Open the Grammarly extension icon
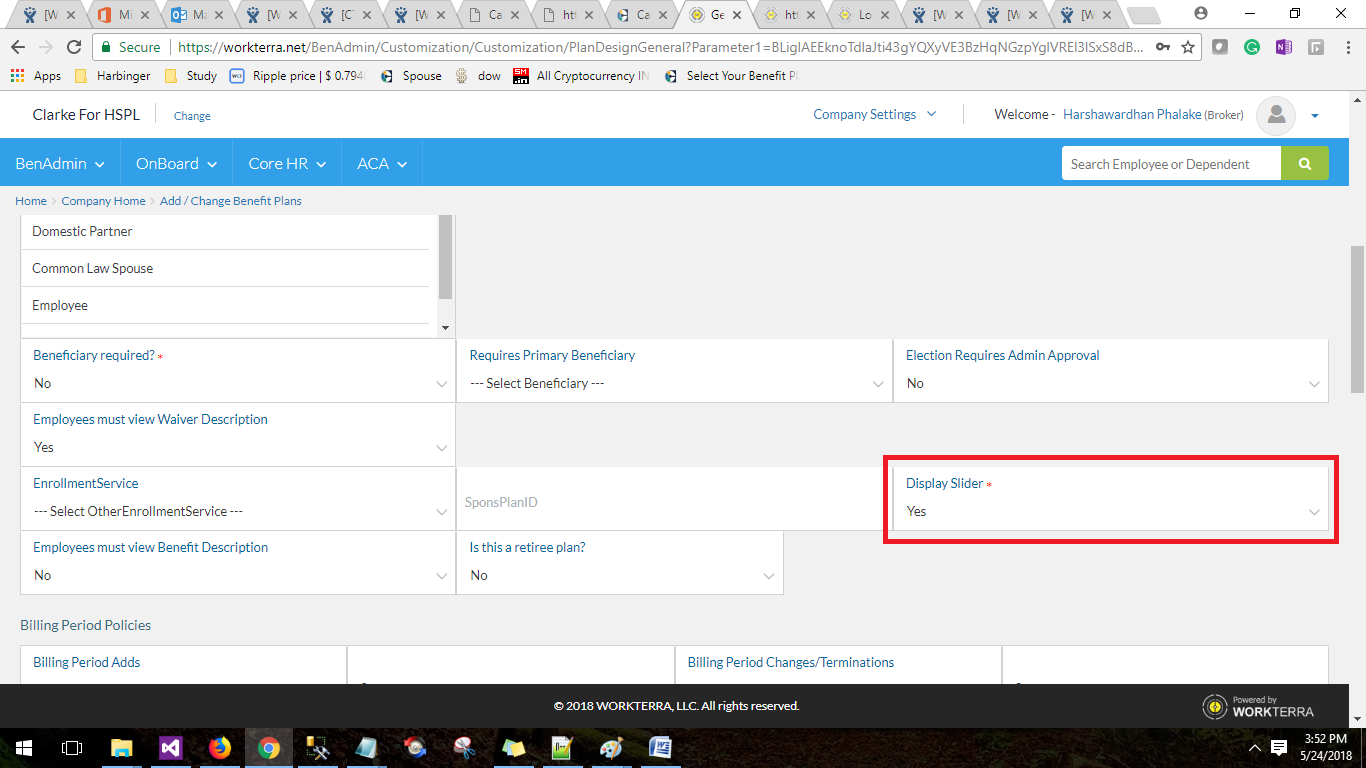Screen dimensions: 1366x768 coord(1252,46)
